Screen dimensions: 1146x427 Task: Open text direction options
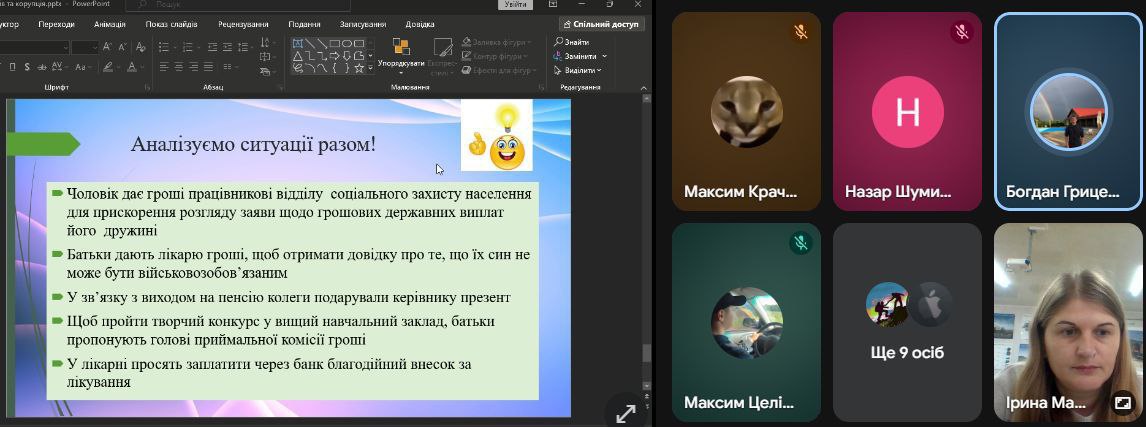pos(267,42)
